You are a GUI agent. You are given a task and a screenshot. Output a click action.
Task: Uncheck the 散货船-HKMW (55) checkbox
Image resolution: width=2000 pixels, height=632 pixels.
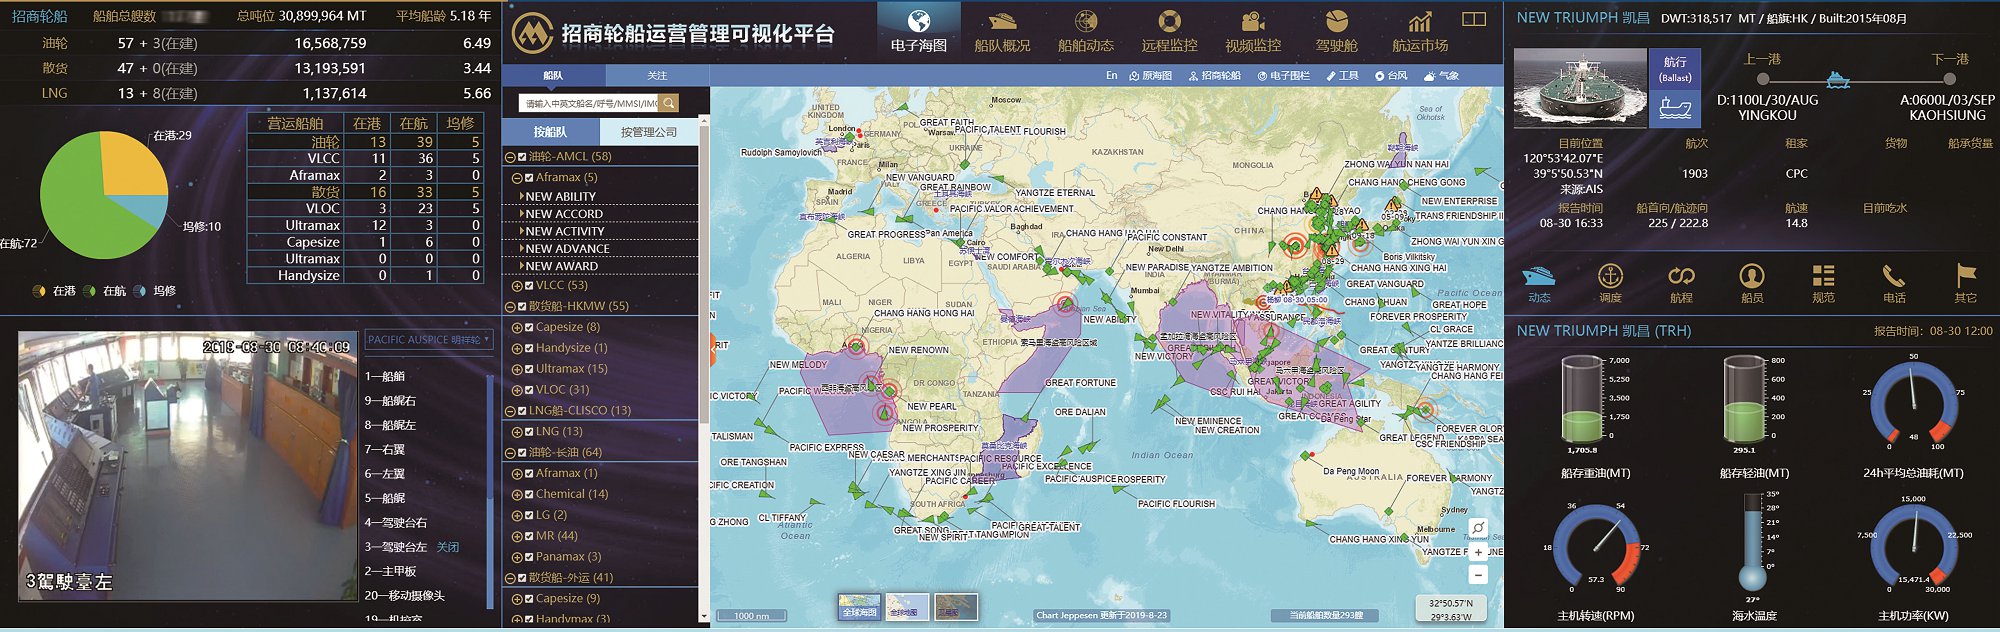[x=522, y=307]
